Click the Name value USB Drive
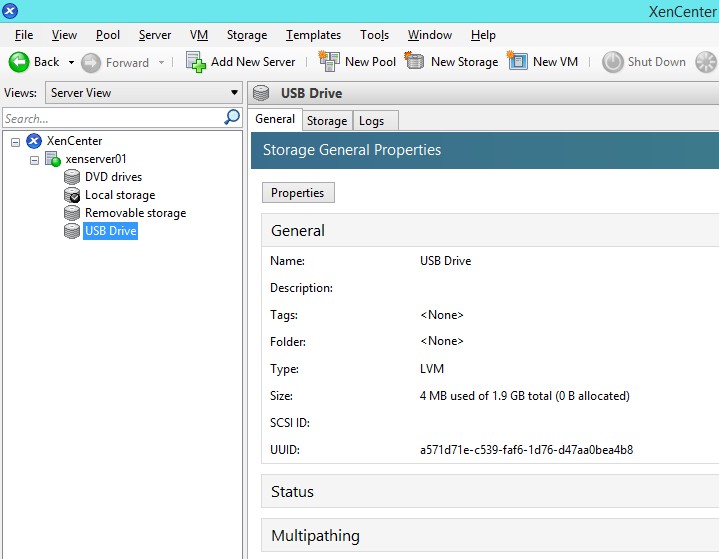The image size is (719, 559). click(x=445, y=261)
